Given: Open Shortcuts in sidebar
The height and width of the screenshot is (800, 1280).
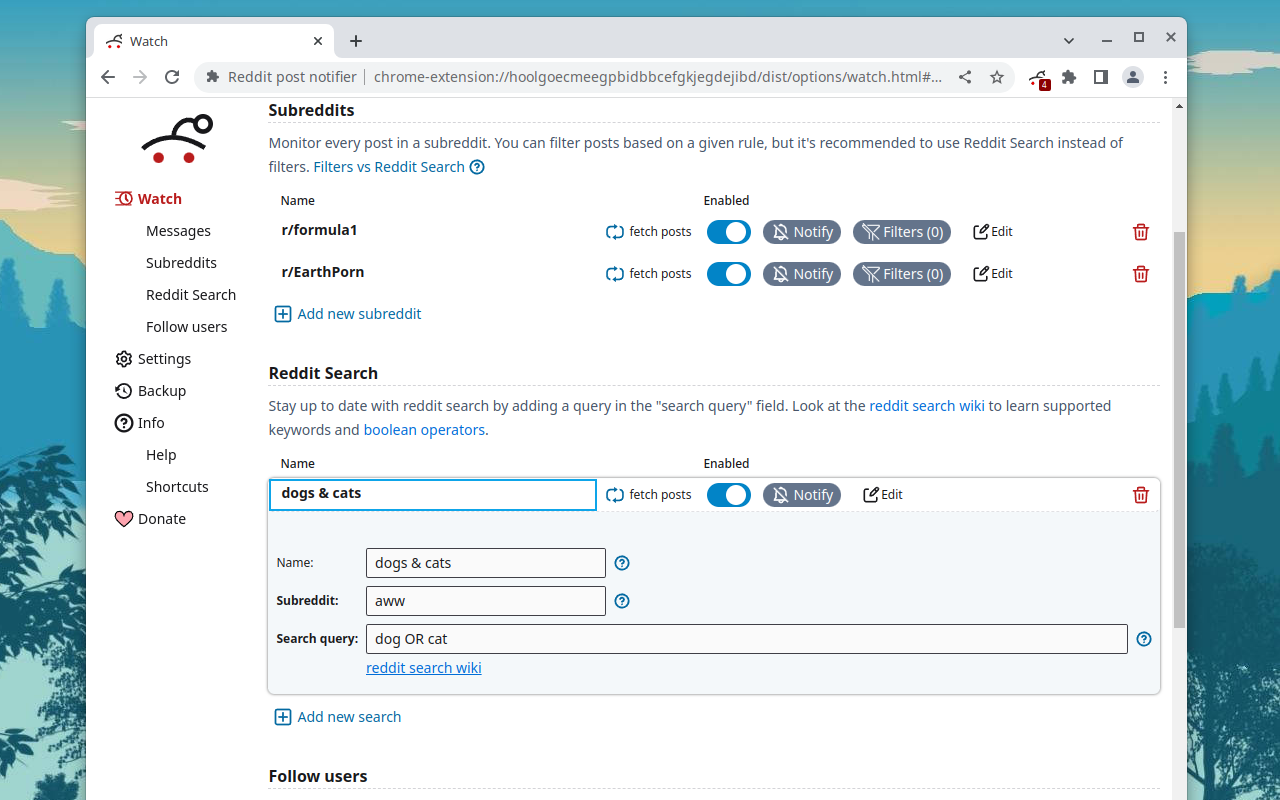Looking at the screenshot, I should [177, 487].
